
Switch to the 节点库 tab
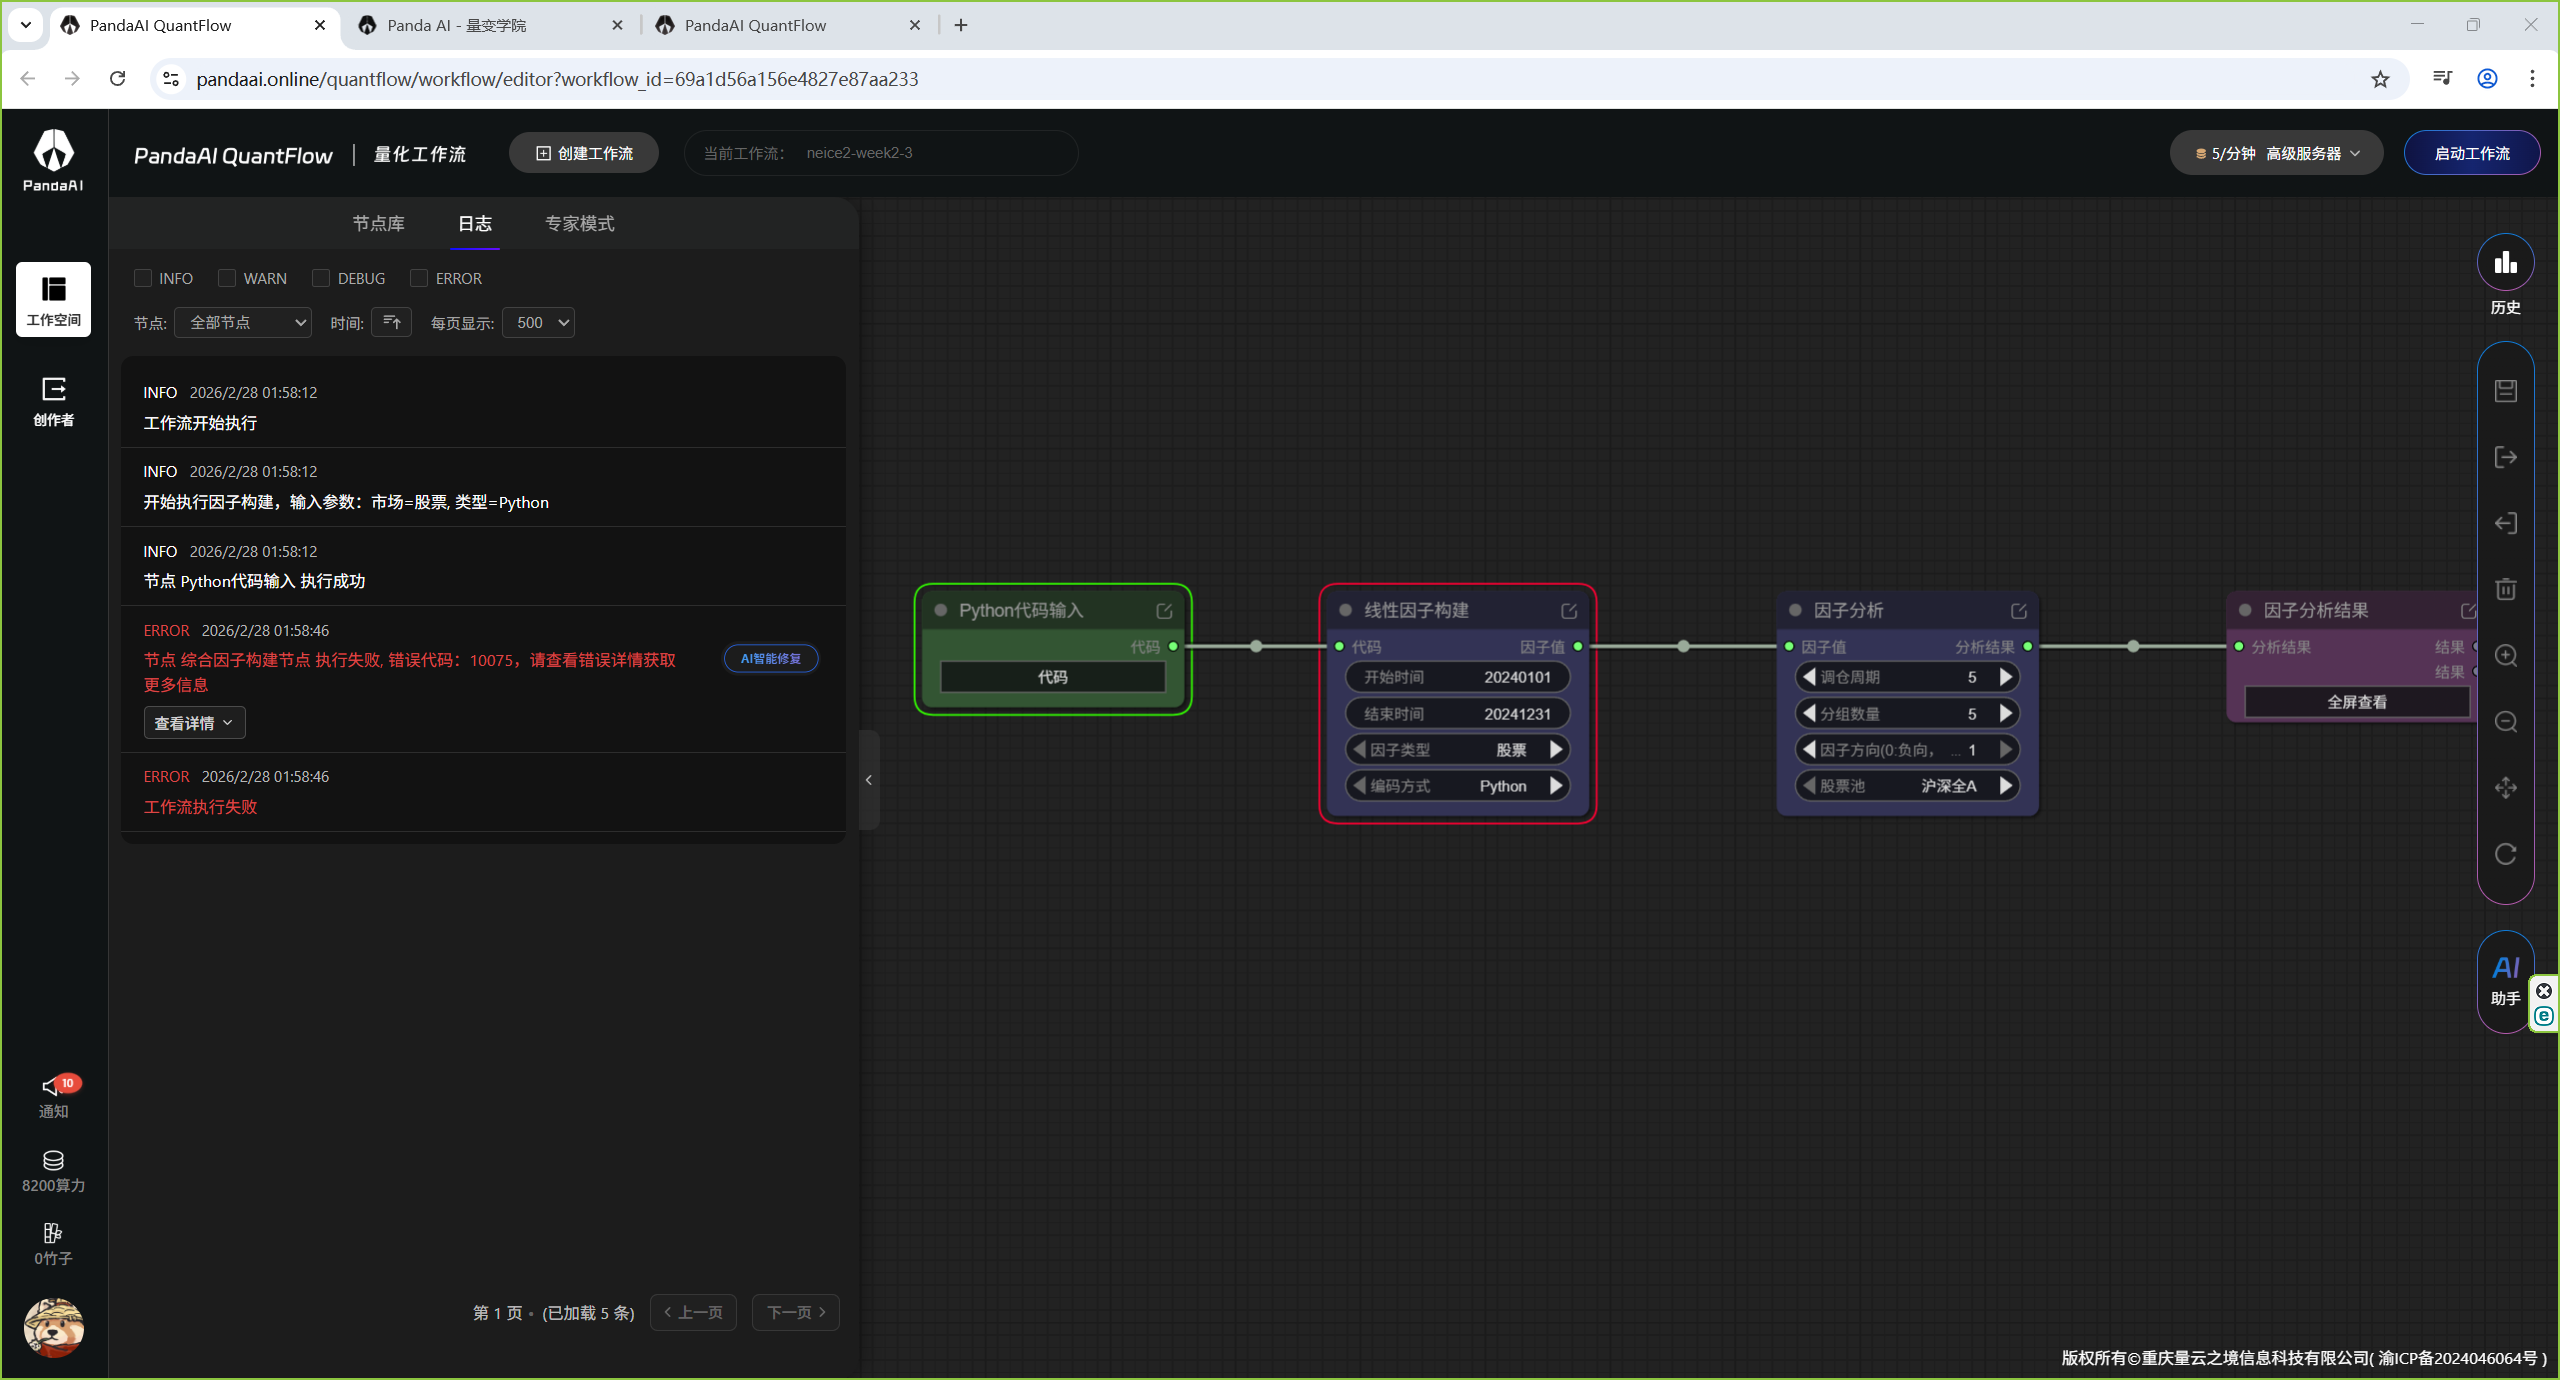tap(378, 223)
